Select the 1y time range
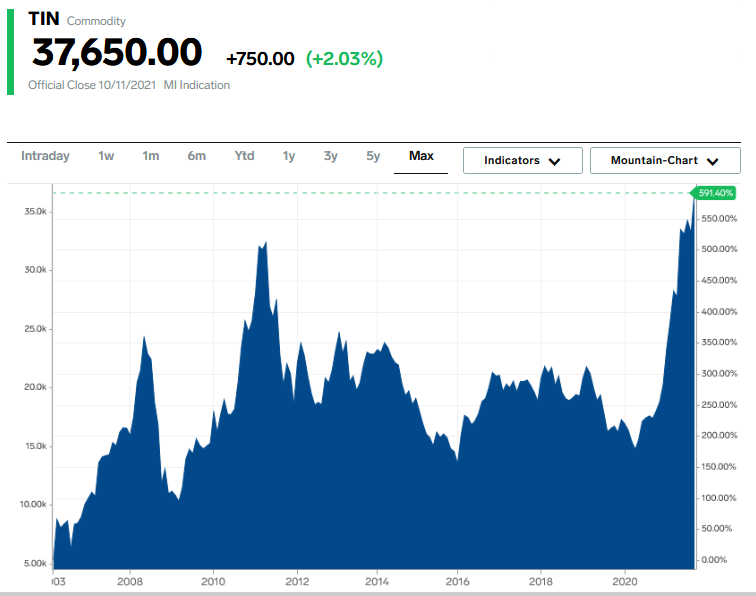Image resolution: width=756 pixels, height=596 pixels. (289, 156)
